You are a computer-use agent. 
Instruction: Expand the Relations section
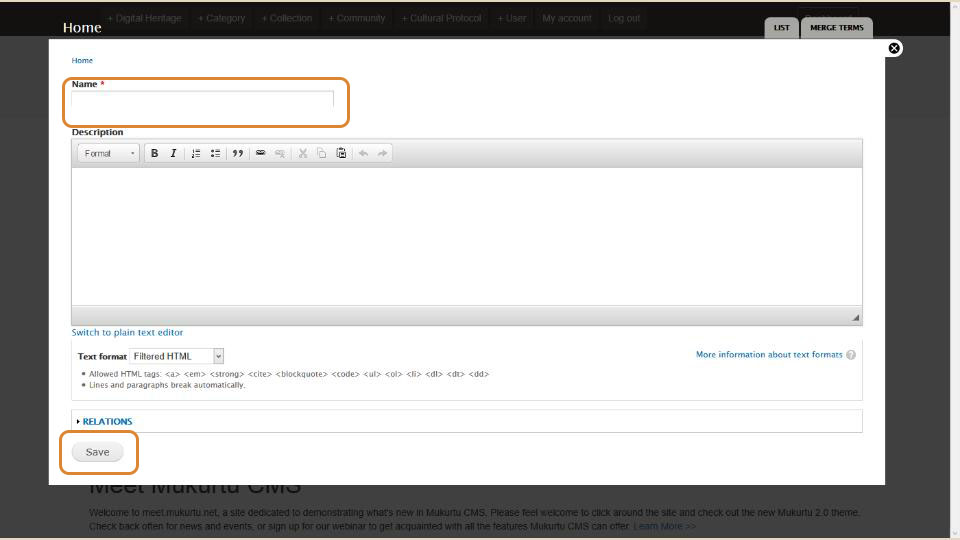click(x=107, y=421)
